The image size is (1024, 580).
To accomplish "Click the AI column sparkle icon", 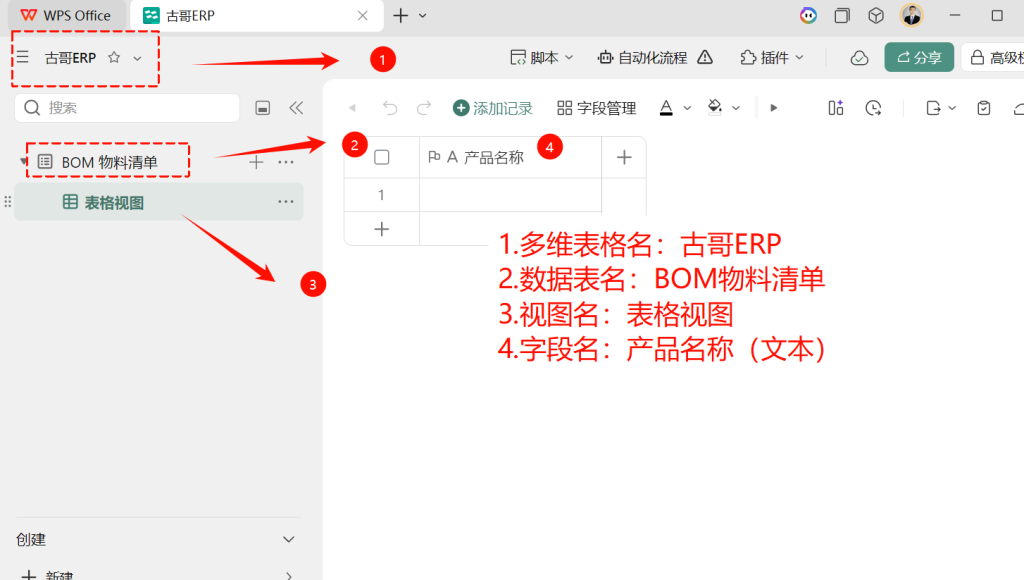I will [x=836, y=108].
